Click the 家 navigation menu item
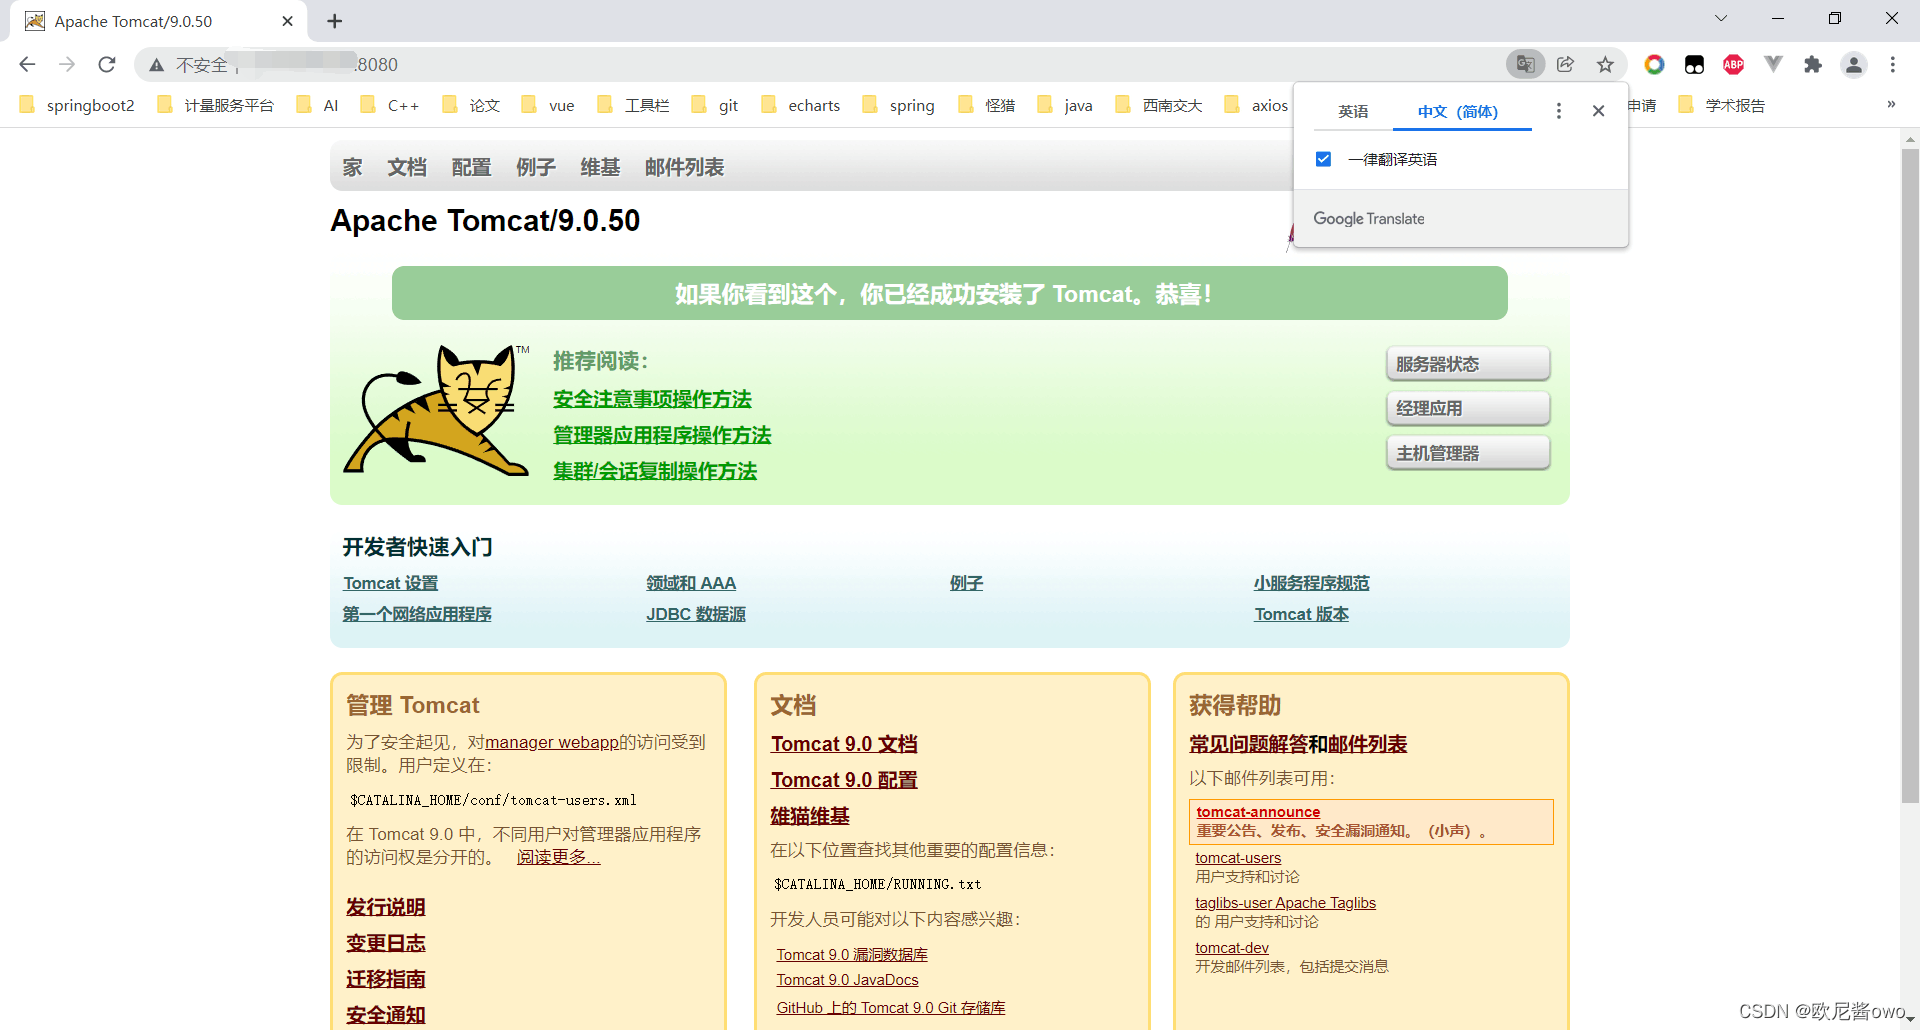The width and height of the screenshot is (1920, 1030). (x=352, y=167)
